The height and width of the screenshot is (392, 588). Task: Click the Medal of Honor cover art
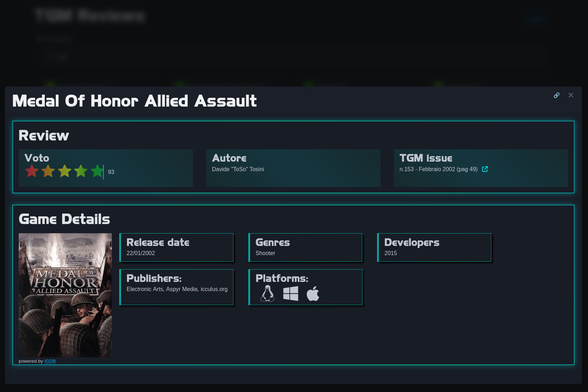65,295
